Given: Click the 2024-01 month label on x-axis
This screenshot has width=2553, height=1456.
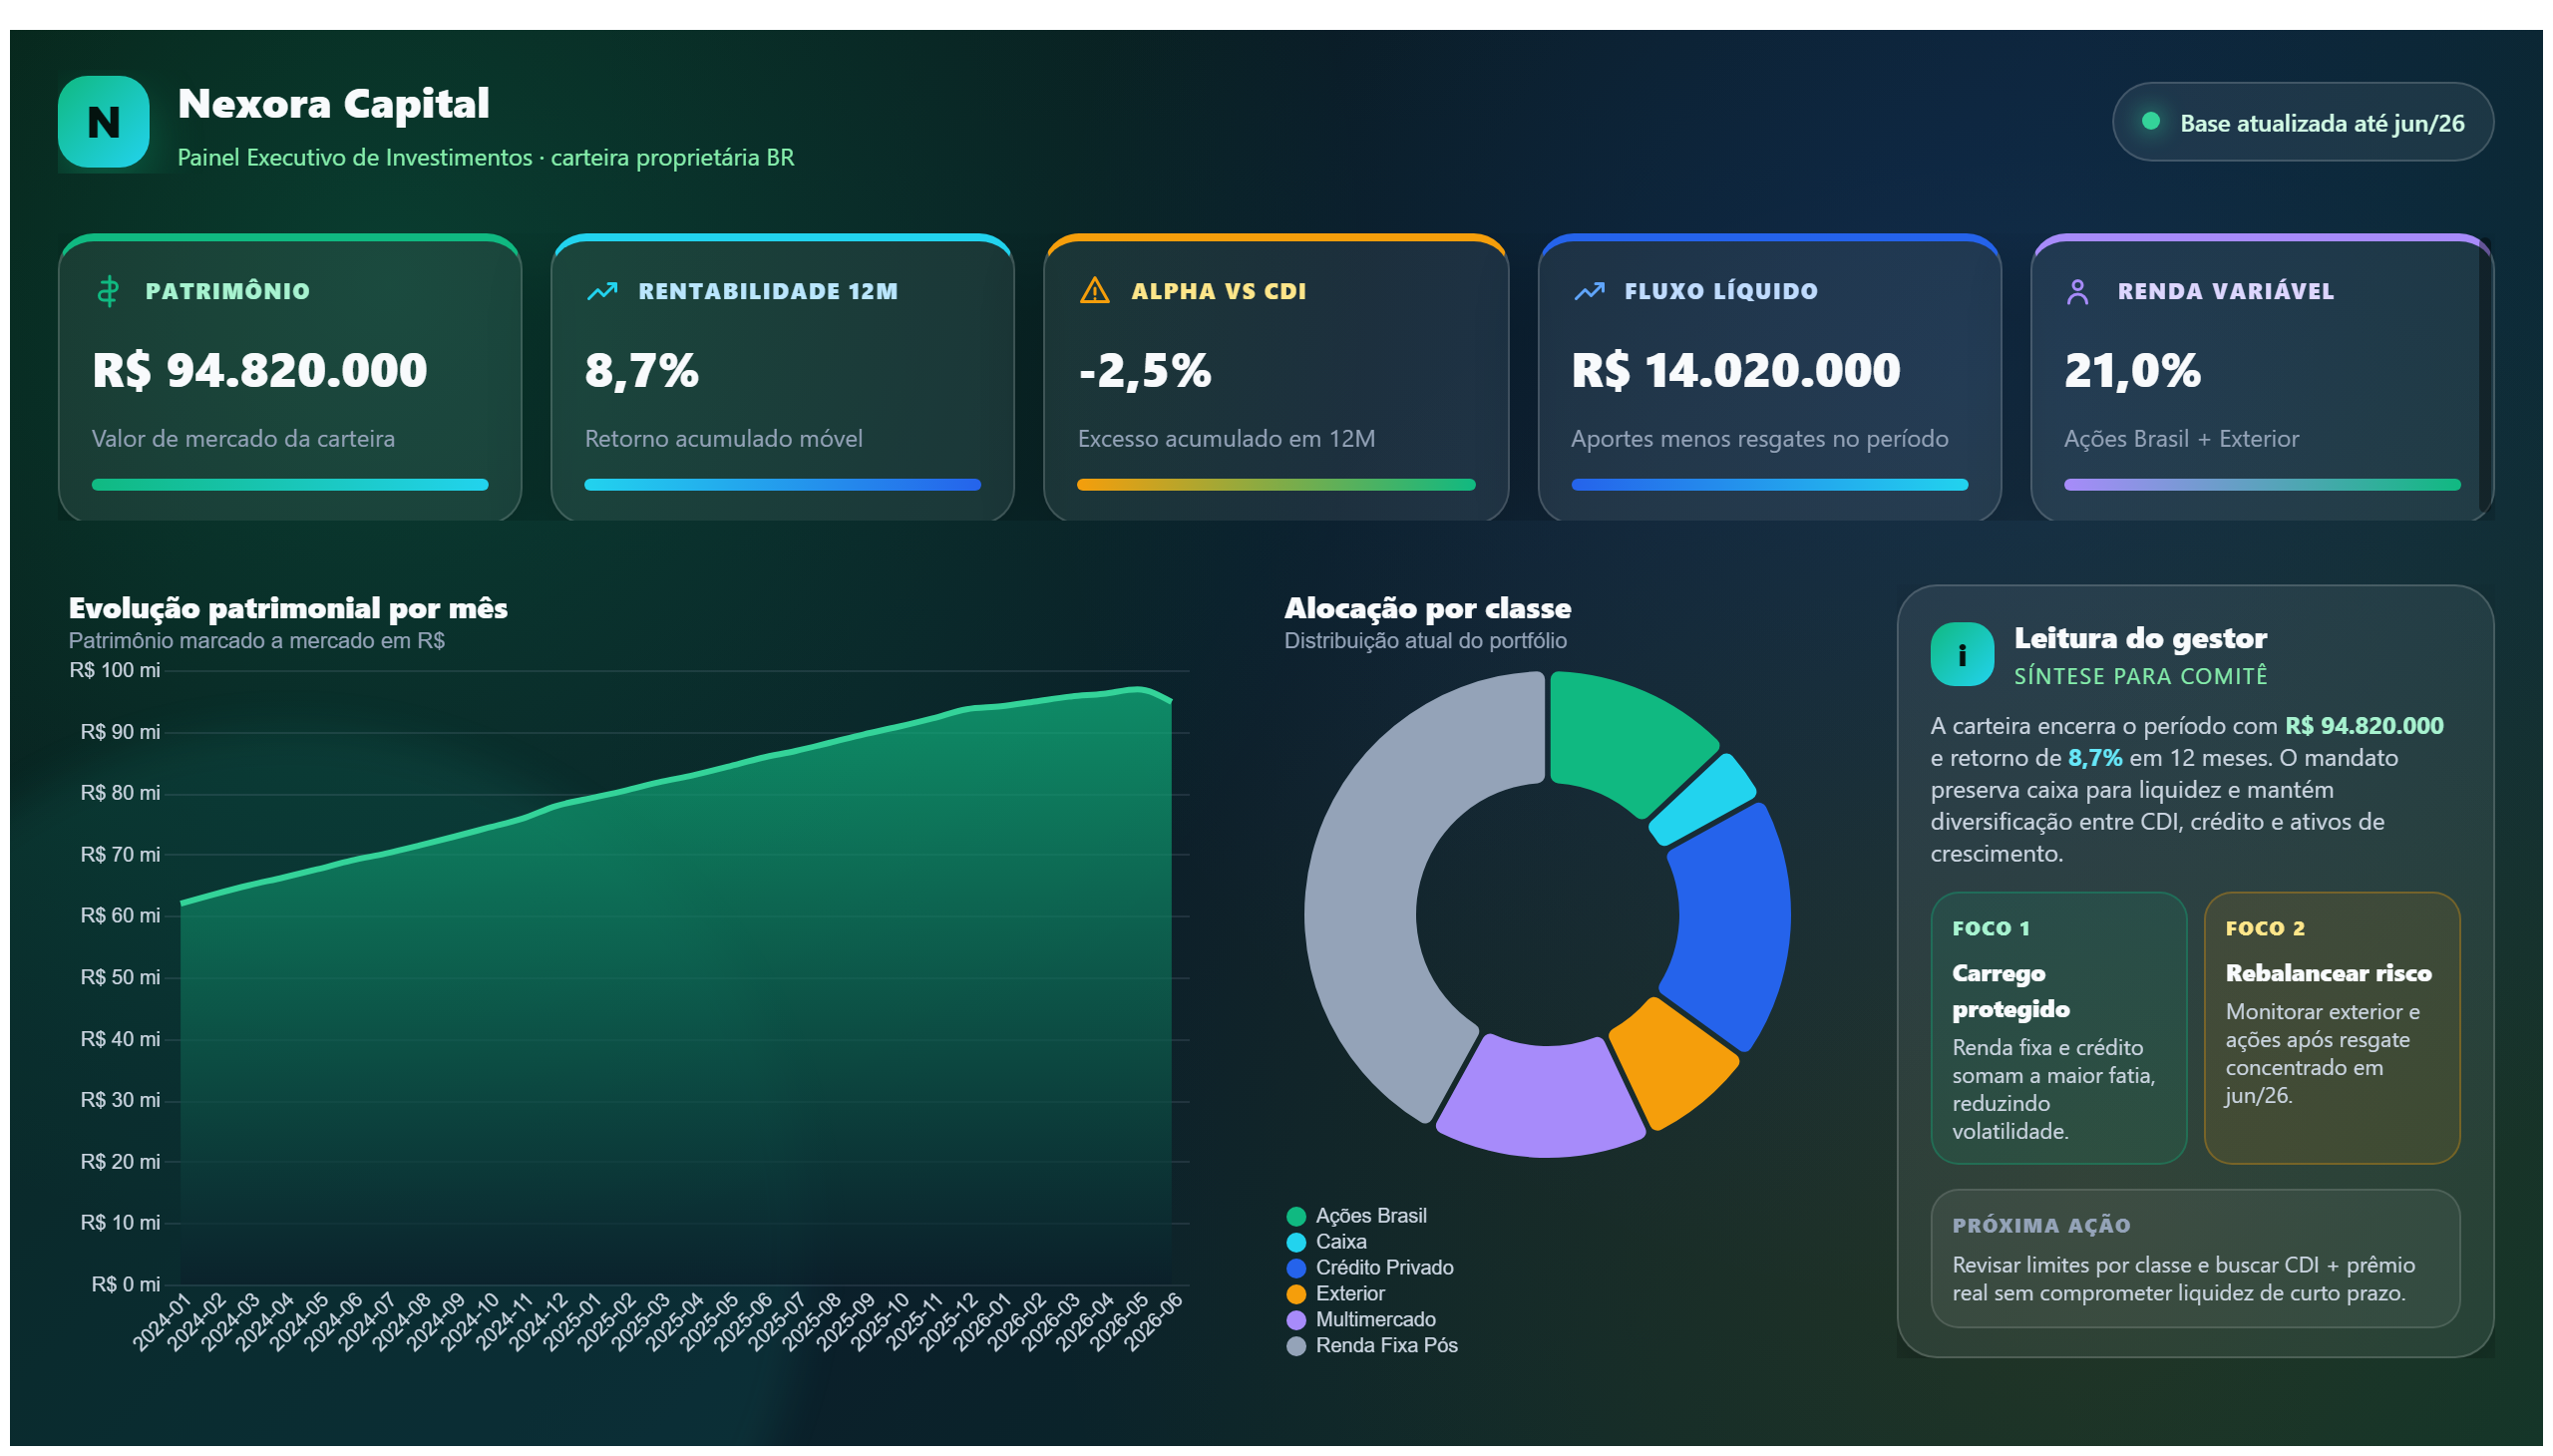Looking at the screenshot, I should [x=162, y=1322].
